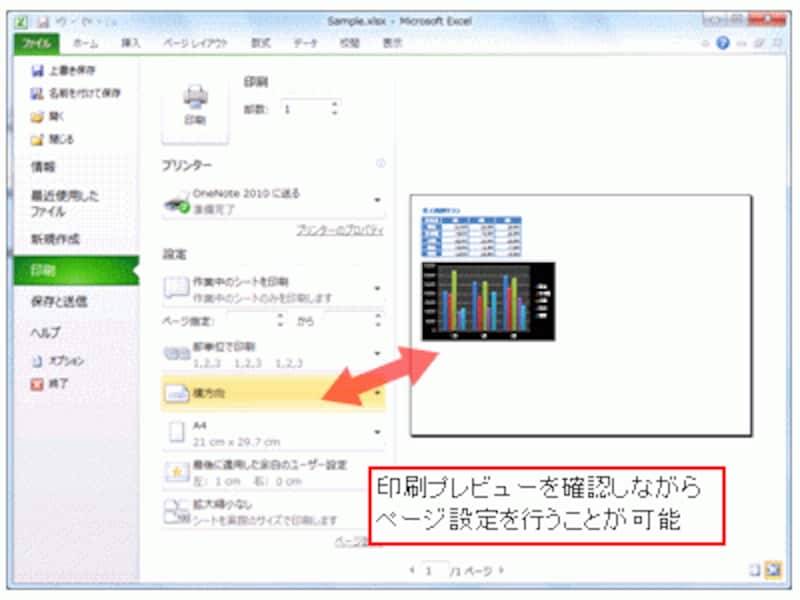
Task: Click the landscape page icon beside 横方向
Action: coord(177,393)
